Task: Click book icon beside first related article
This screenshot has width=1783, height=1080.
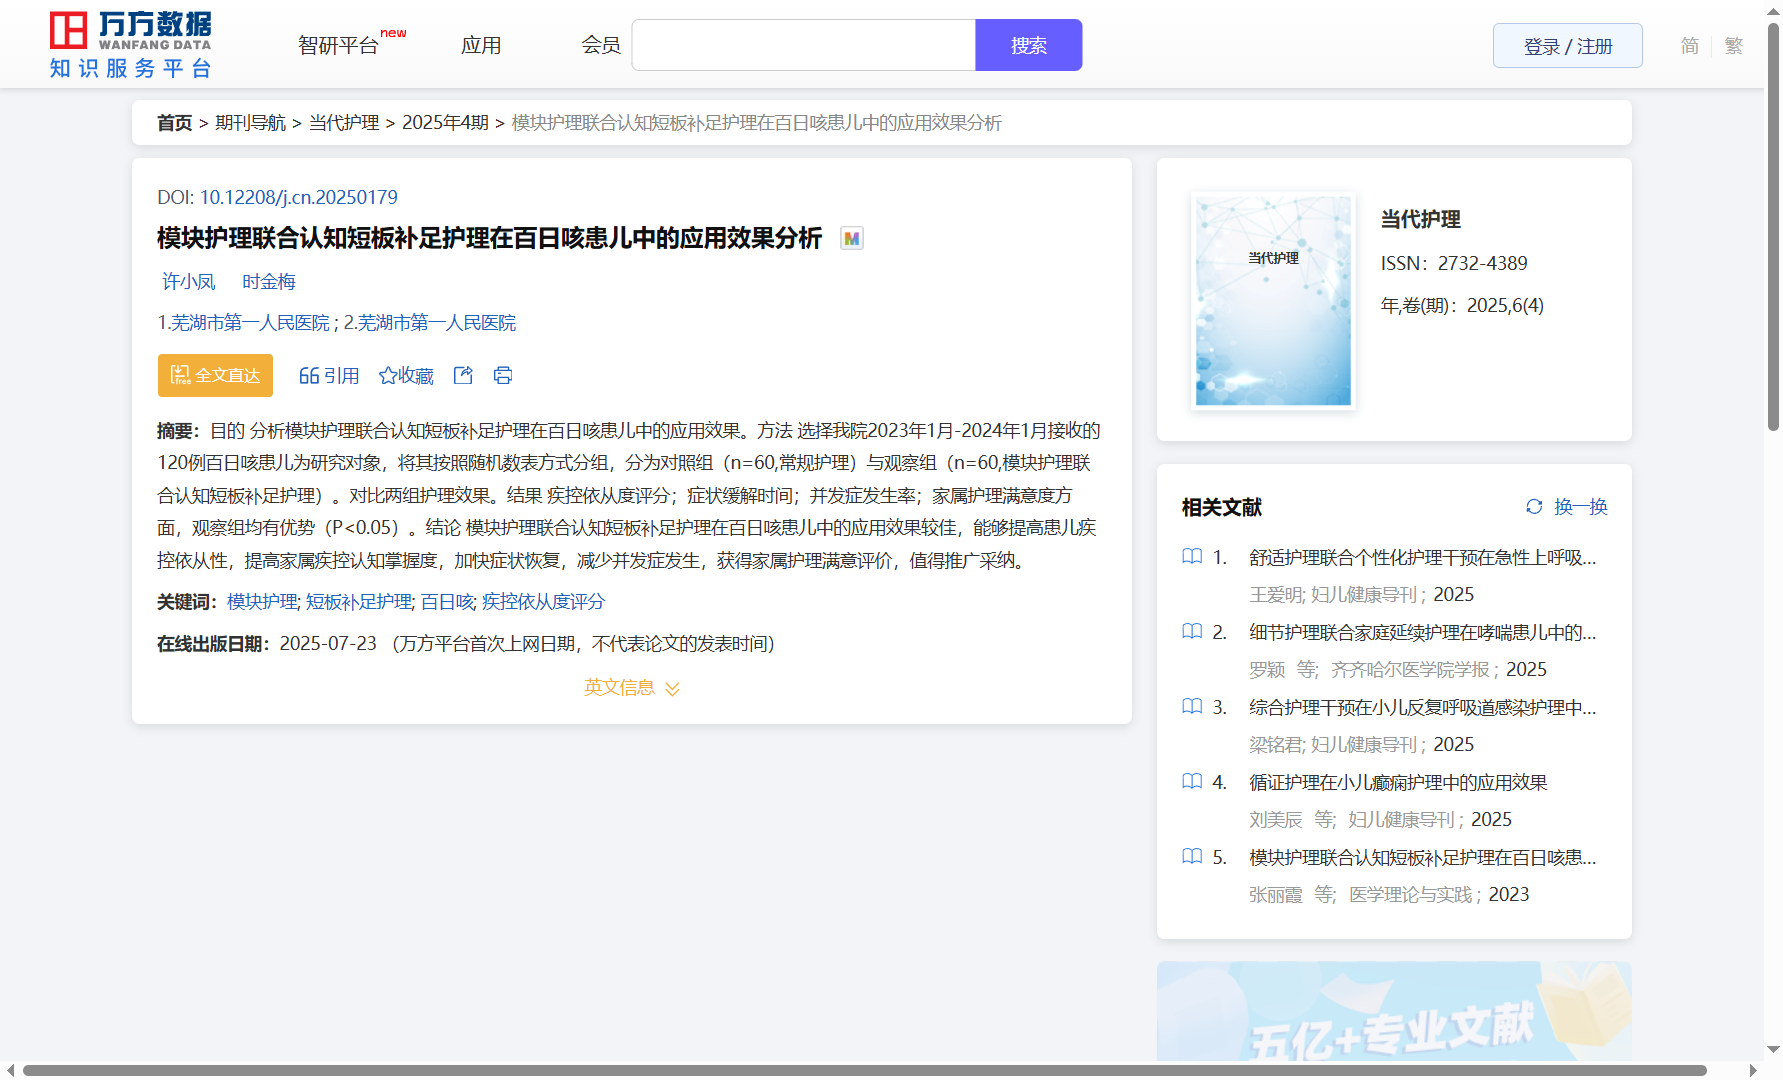Action: [x=1192, y=557]
